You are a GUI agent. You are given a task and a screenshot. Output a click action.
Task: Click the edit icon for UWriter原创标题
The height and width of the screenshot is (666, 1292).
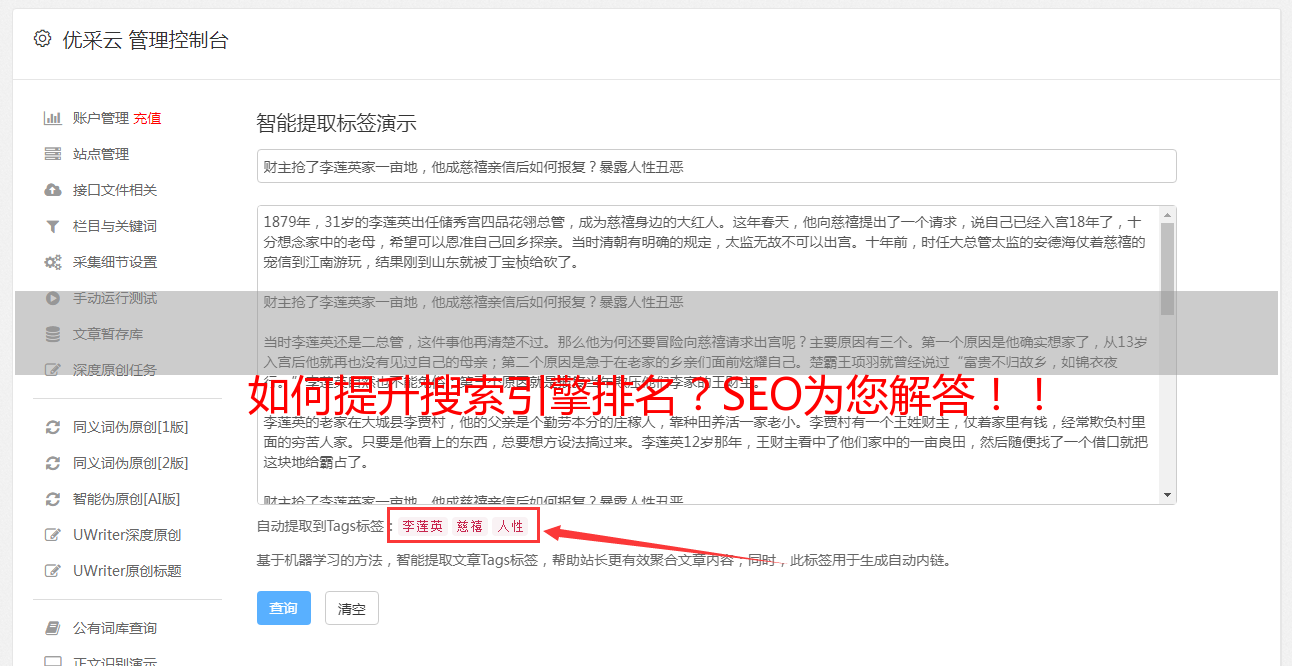coord(53,571)
